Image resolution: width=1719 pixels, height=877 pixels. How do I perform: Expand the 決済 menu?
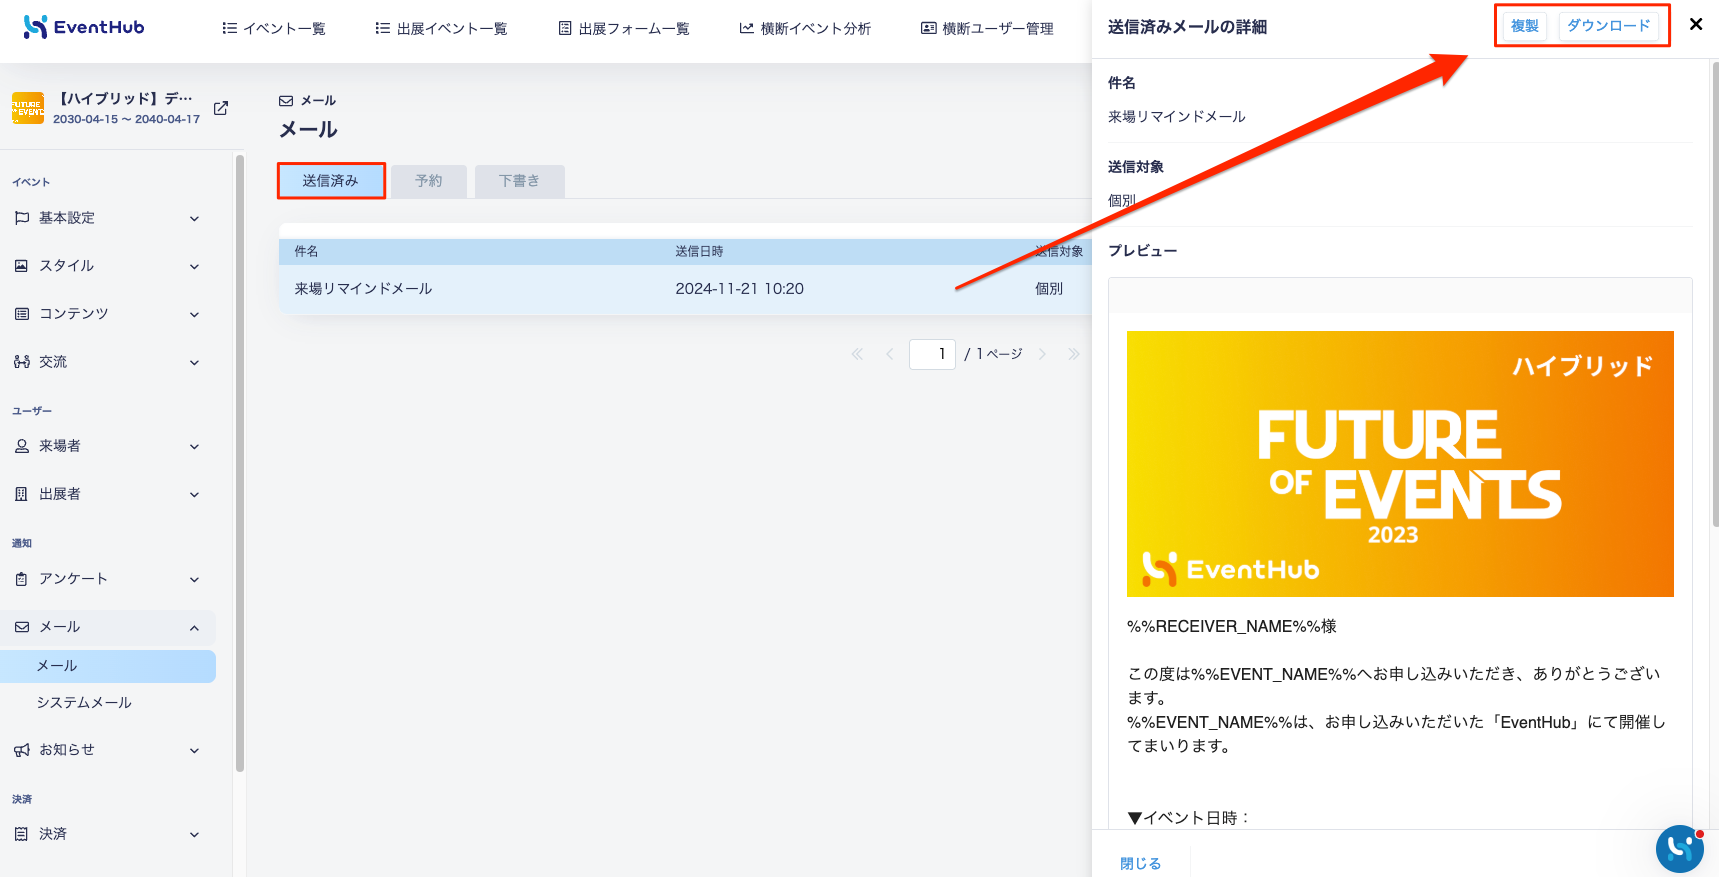(194, 835)
